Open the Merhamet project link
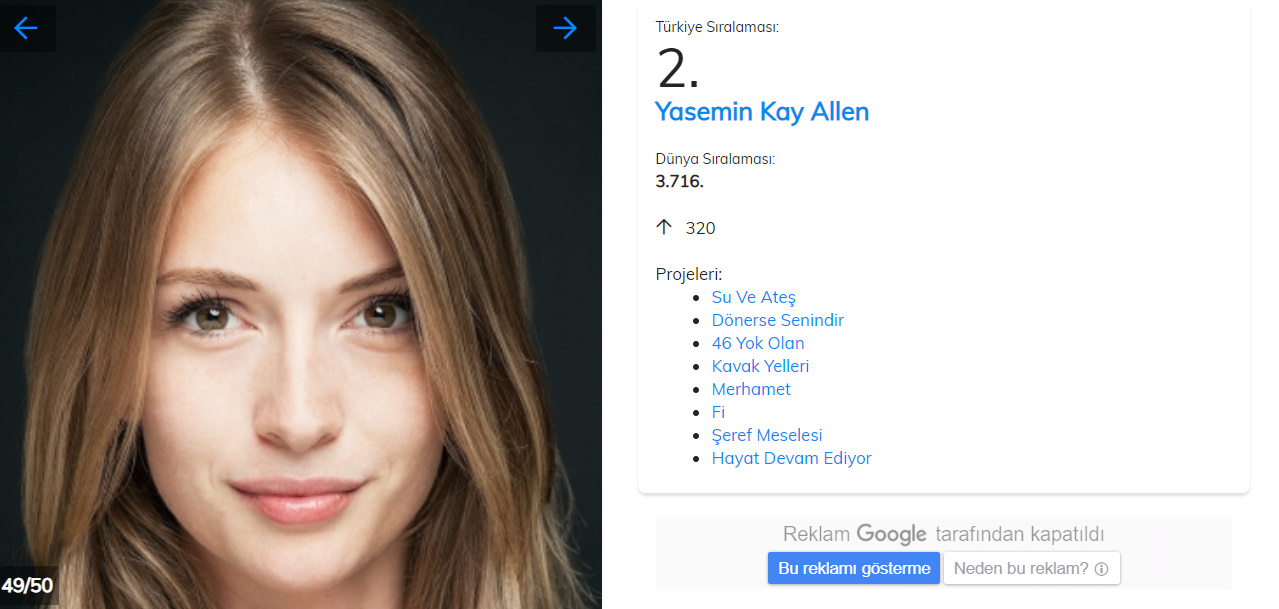Screen dimensions: 1279x609 coord(751,389)
